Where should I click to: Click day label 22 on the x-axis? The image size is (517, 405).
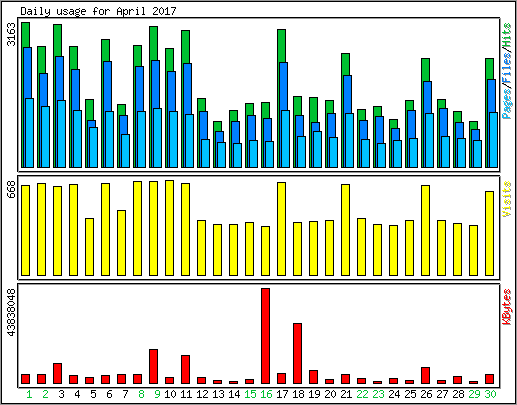[362, 394]
